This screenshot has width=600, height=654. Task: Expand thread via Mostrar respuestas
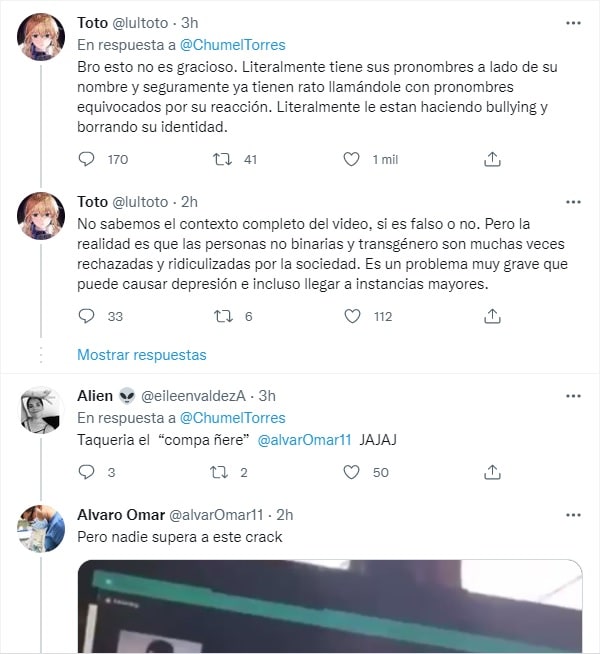click(142, 355)
